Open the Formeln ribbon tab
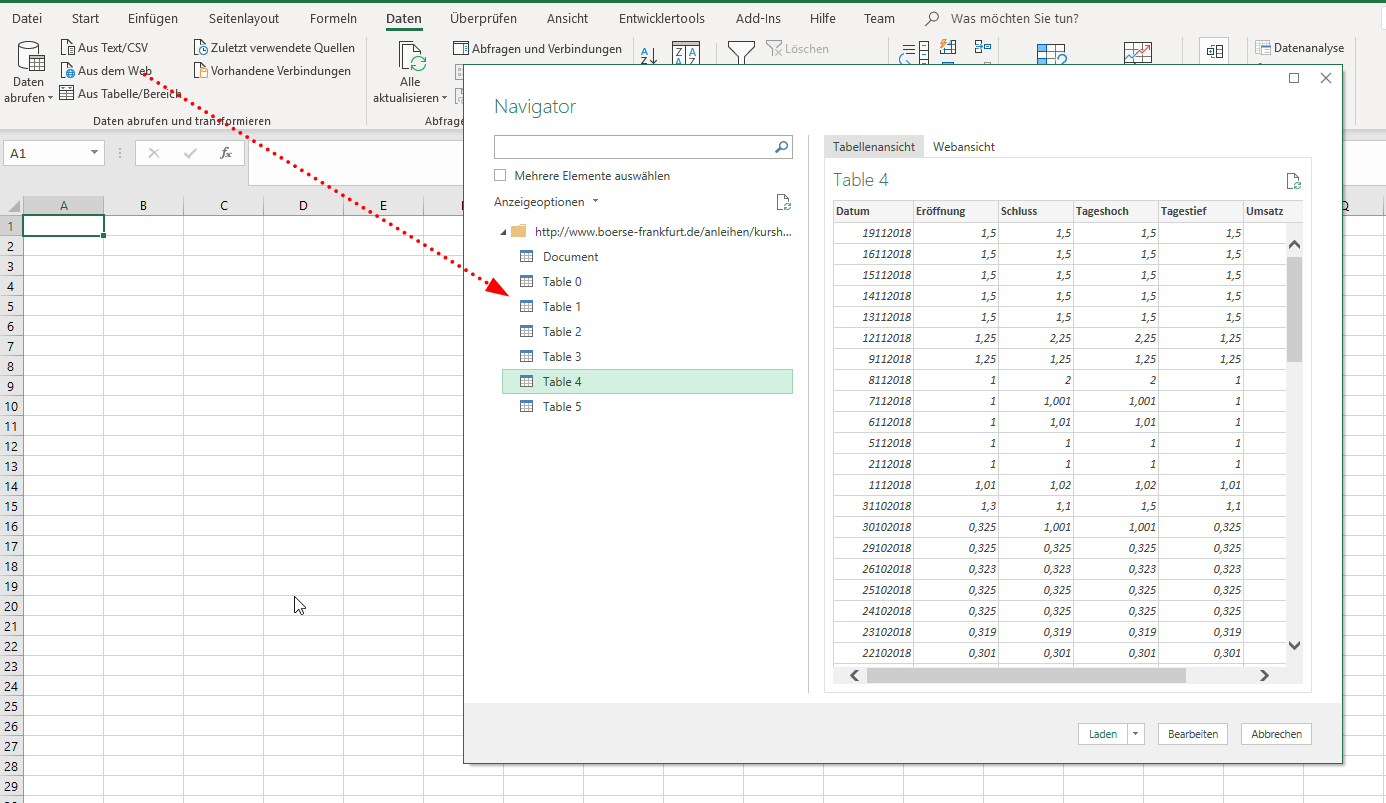Image resolution: width=1386 pixels, height=803 pixels. click(x=333, y=19)
